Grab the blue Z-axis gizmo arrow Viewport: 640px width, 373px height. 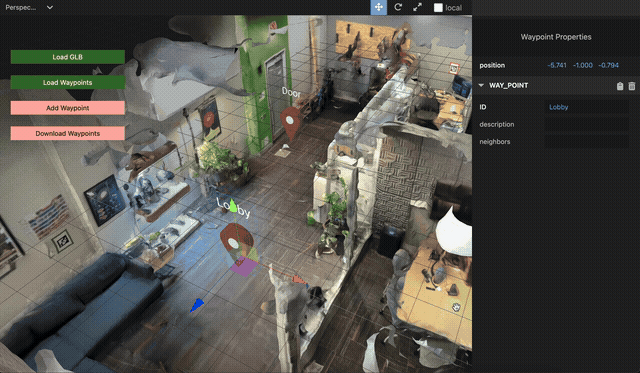click(197, 305)
